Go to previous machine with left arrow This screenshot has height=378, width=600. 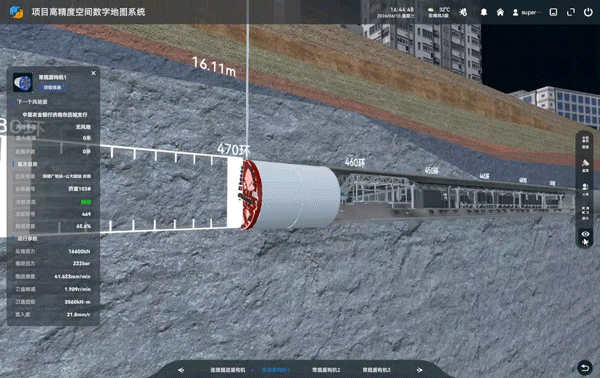pyautogui.click(x=181, y=370)
